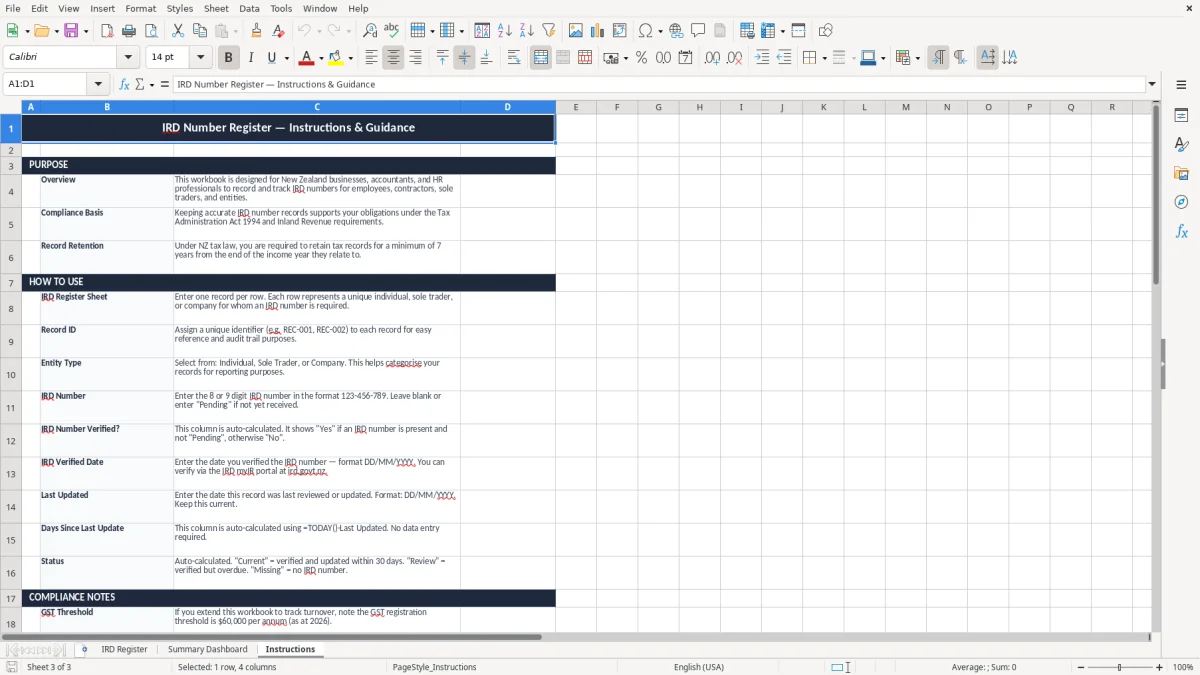Click the Save document icon
1200x675 pixels.
tap(71, 31)
